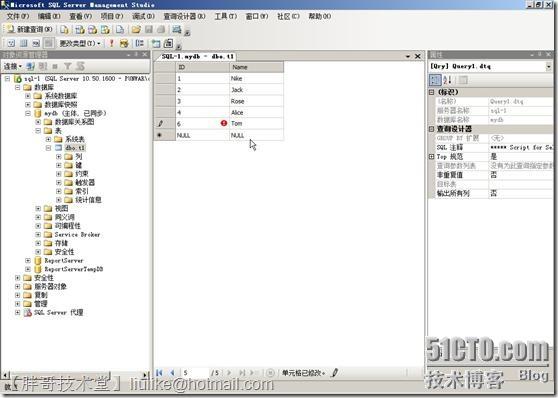Image resolution: width=558 pixels, height=398 pixels.
Task: Click the Save disk icon
Action: [149, 30]
